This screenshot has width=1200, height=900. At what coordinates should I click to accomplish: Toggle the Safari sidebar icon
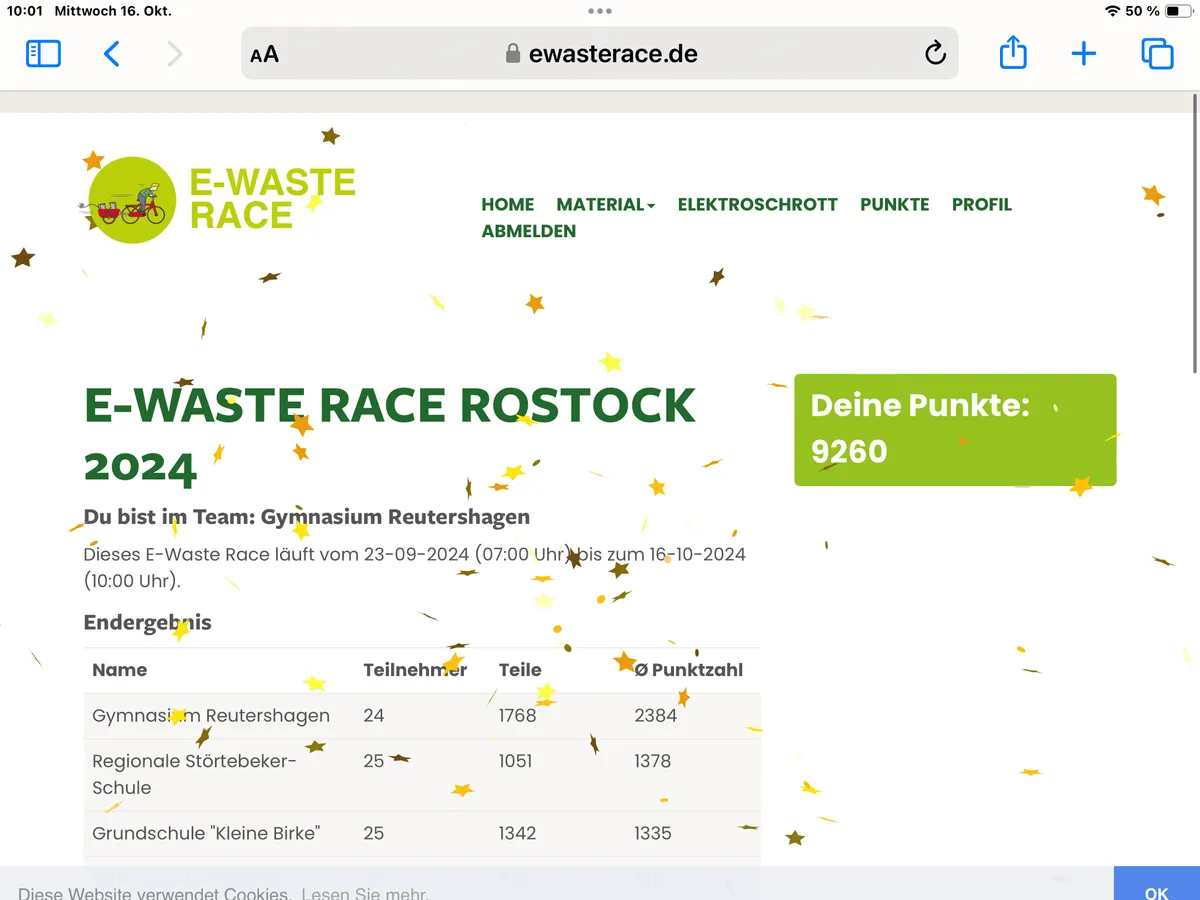[43, 54]
